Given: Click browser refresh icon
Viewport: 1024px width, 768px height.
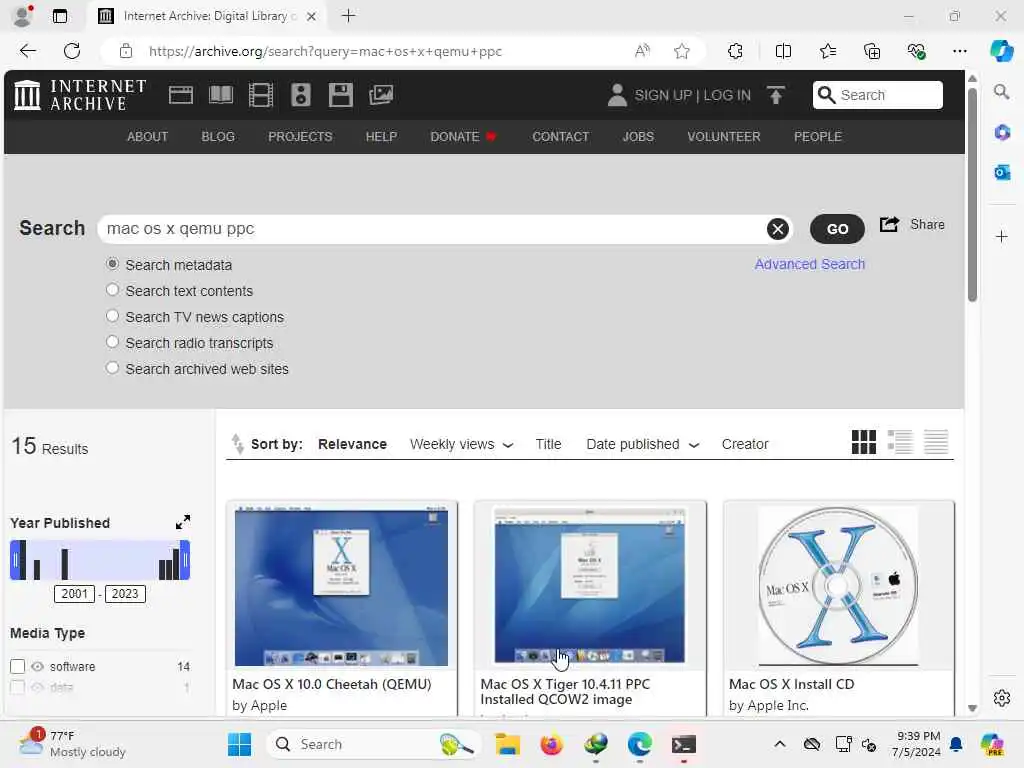Looking at the screenshot, I should pos(72,51).
